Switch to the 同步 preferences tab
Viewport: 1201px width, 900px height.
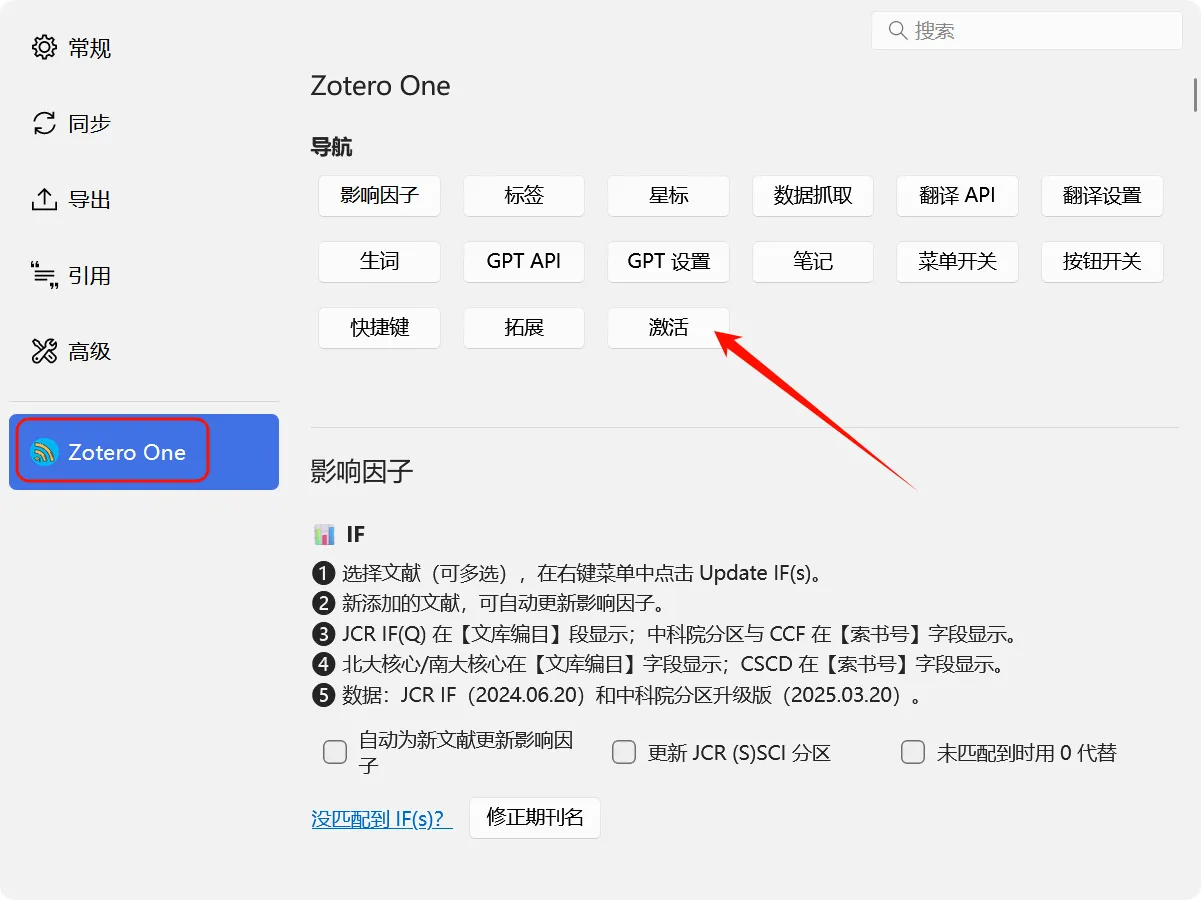click(x=144, y=123)
